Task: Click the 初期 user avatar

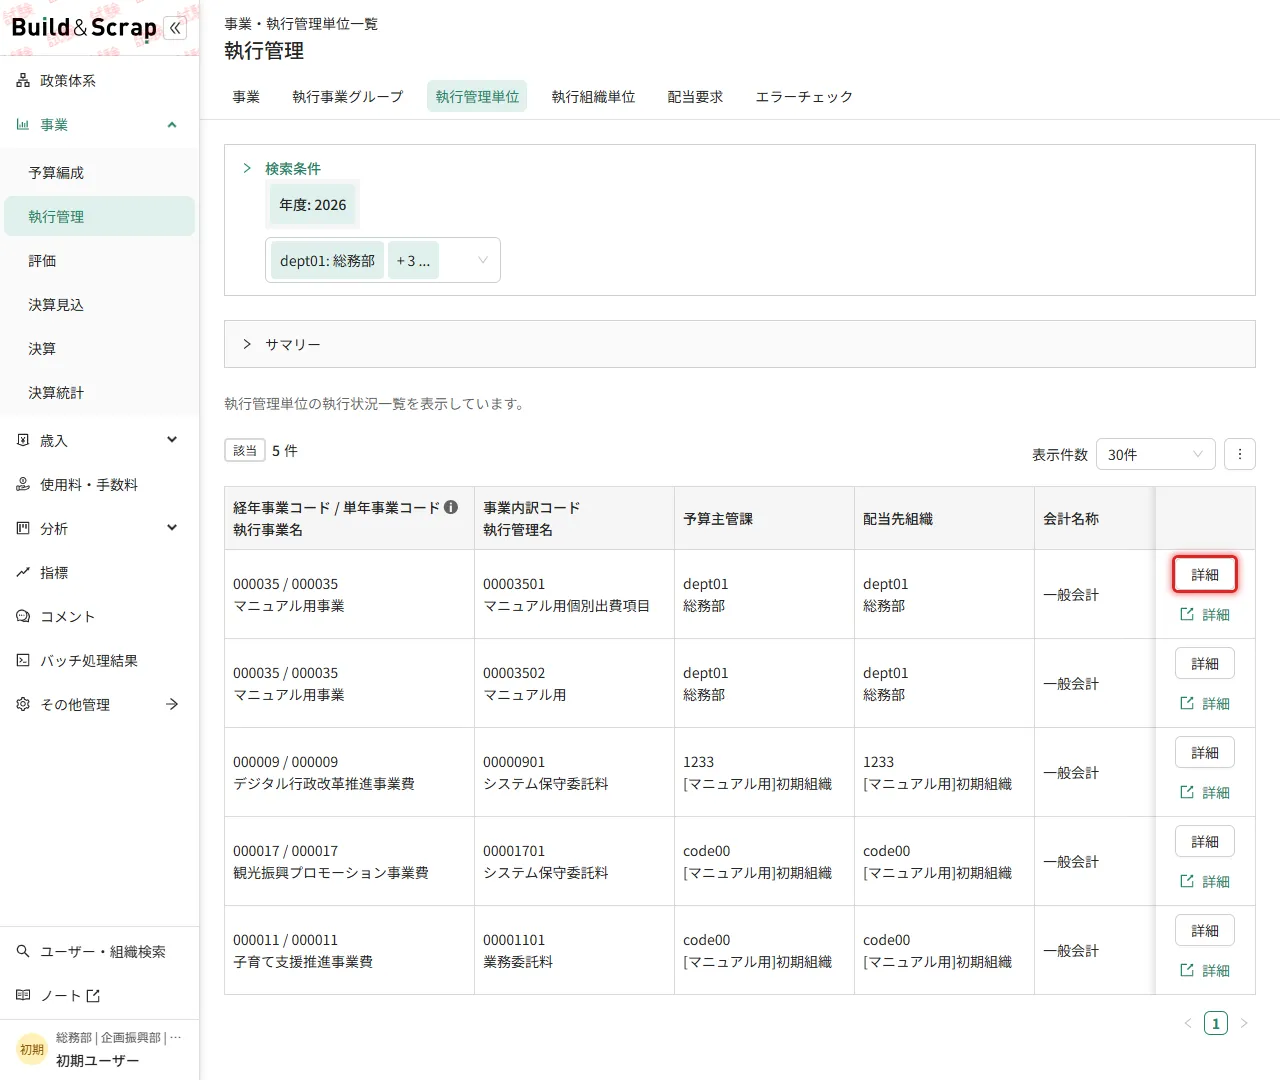Action: [x=32, y=1049]
